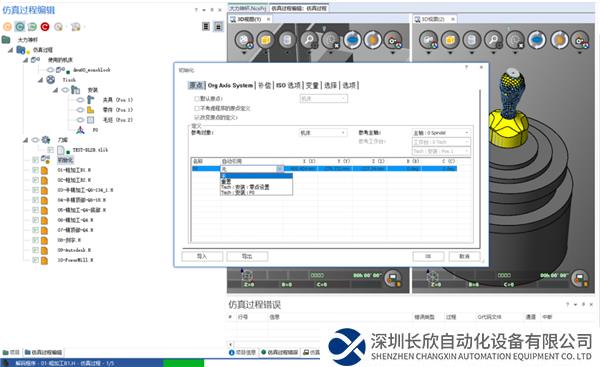Switch to the 补偿 tab
The width and height of the screenshot is (600, 367).
(264, 85)
